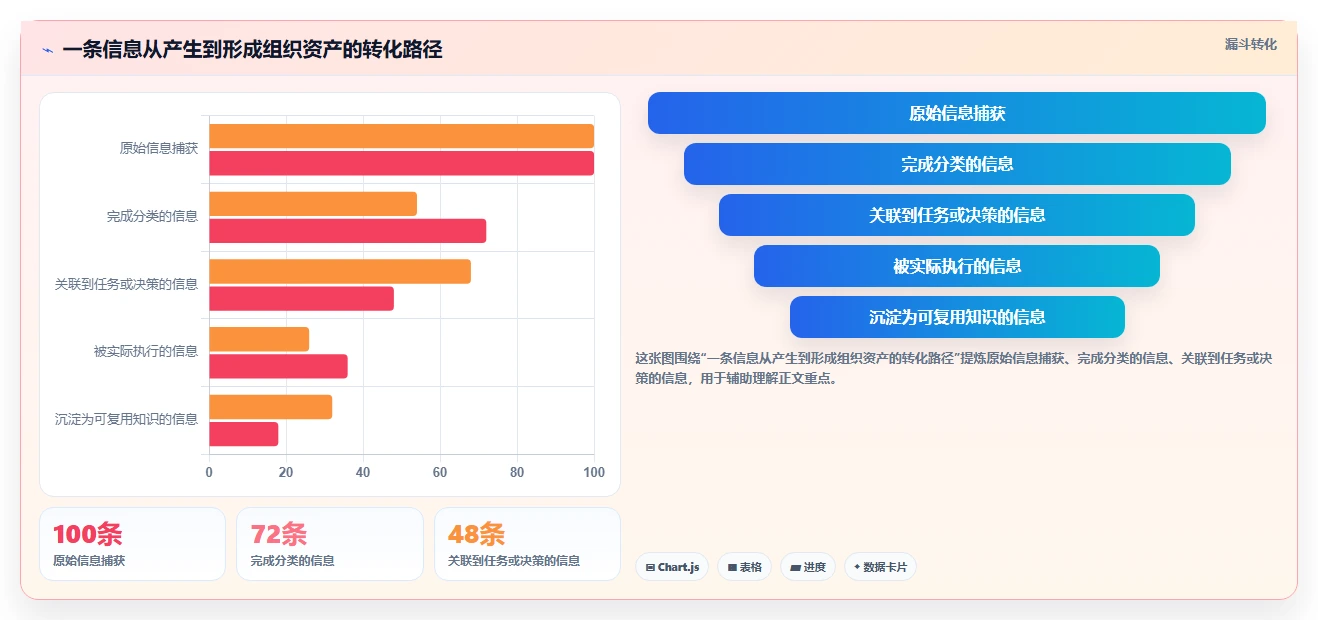Image resolution: width=1318 pixels, height=620 pixels.
Task: Click the x-axis tick value 0
Action: 209,472
